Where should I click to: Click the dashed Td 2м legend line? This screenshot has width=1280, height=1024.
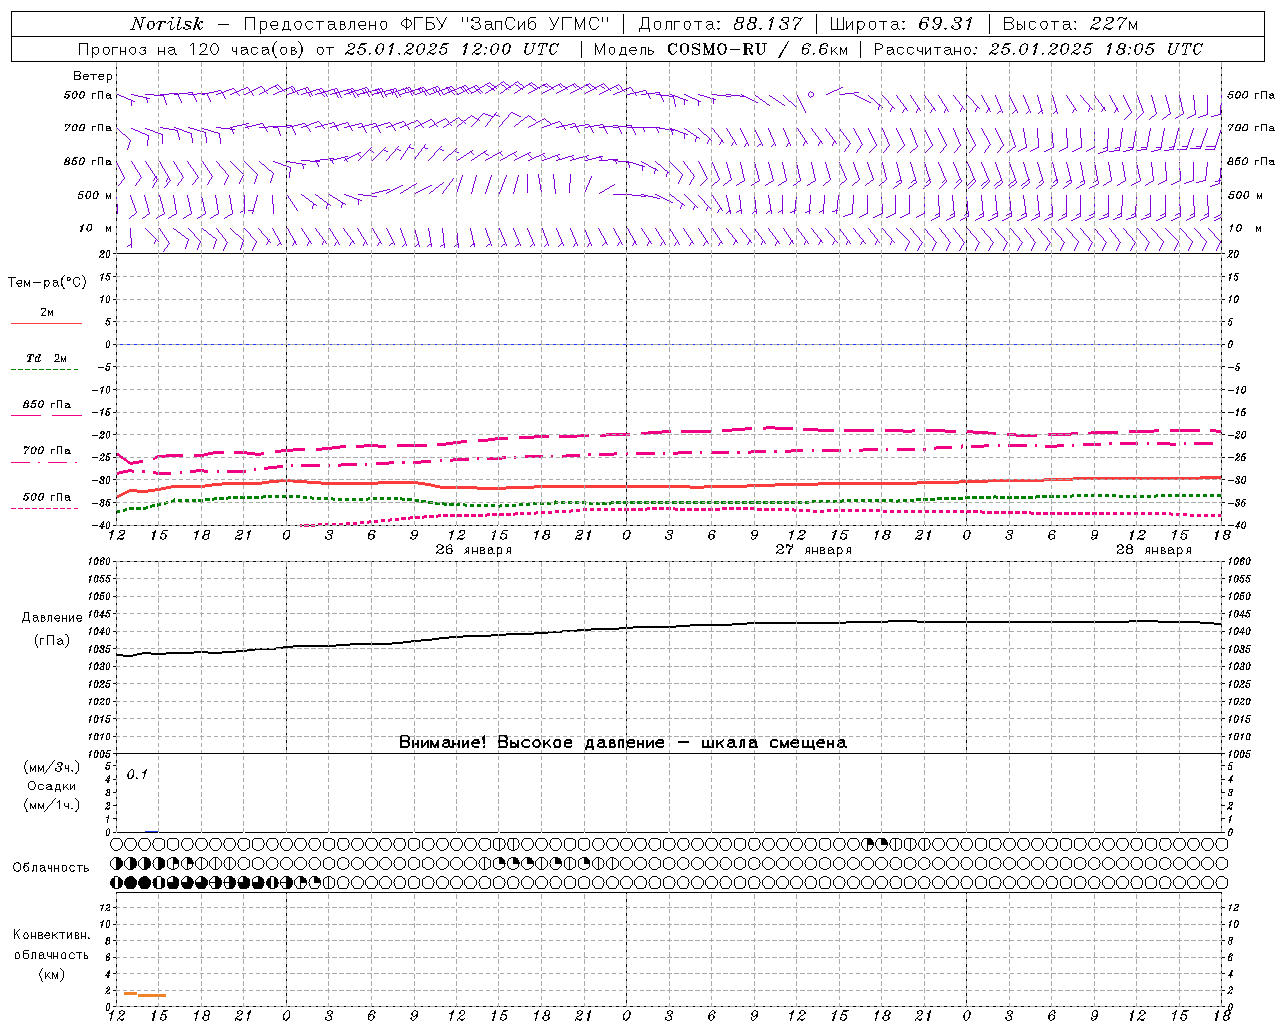coord(44,370)
